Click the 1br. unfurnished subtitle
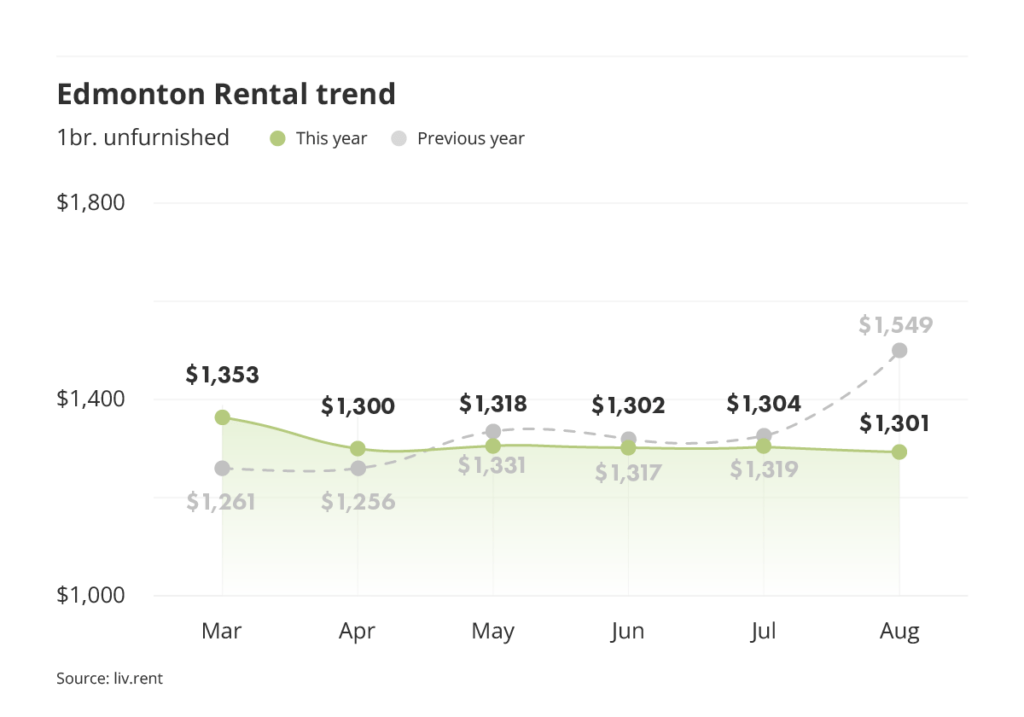 (143, 138)
